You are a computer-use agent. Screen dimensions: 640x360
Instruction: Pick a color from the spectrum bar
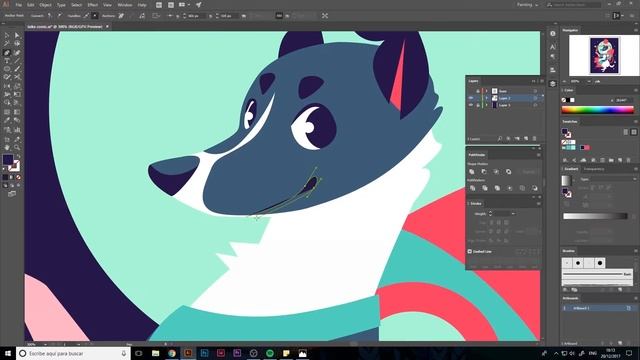tap(598, 110)
